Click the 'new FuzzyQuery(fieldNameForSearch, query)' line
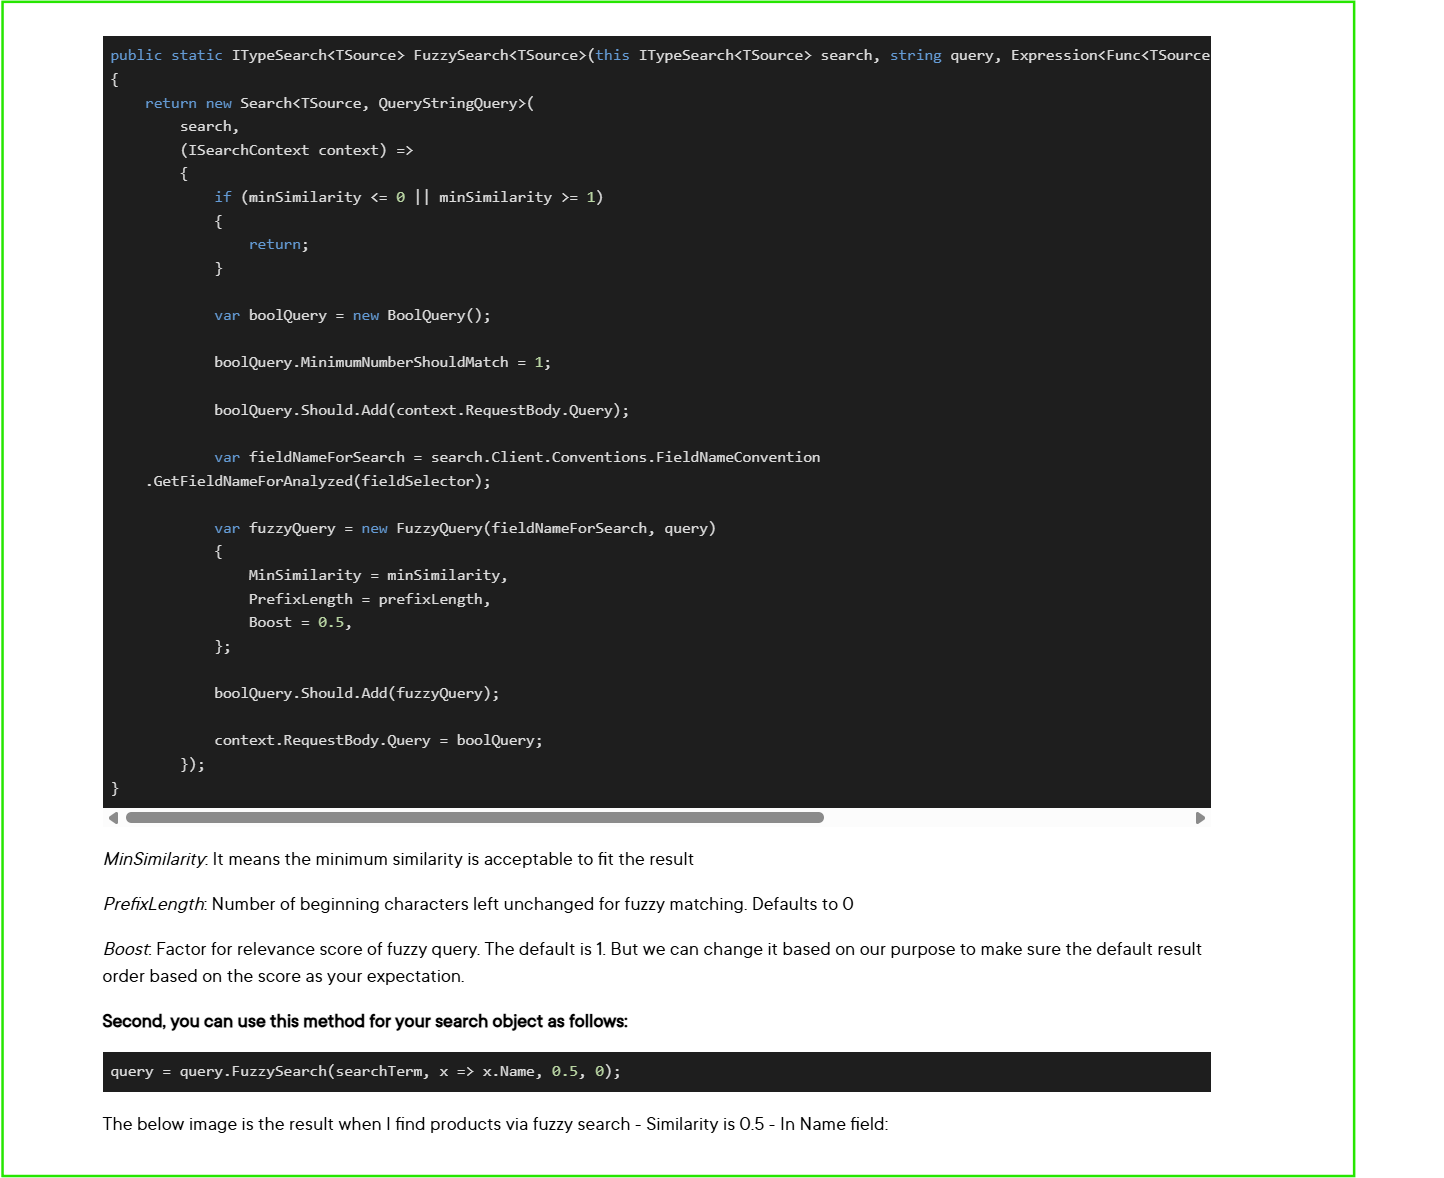This screenshot has width=1444, height=1178. pyautogui.click(x=464, y=528)
